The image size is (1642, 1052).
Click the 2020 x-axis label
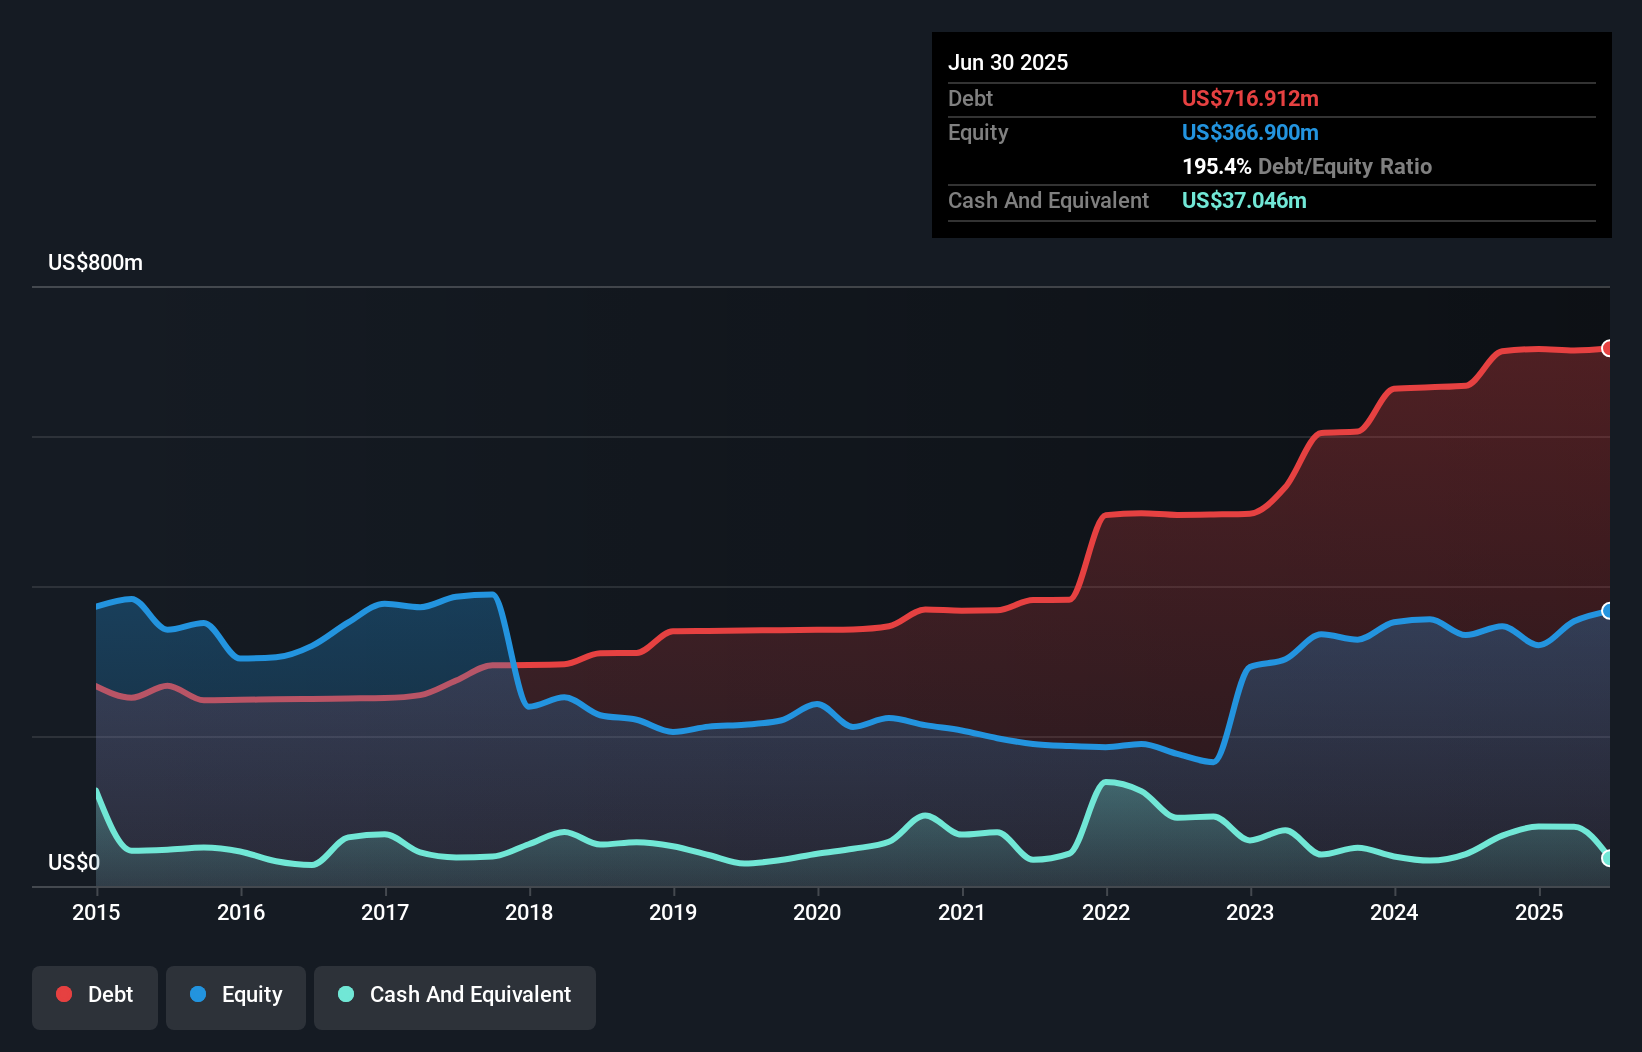817,912
